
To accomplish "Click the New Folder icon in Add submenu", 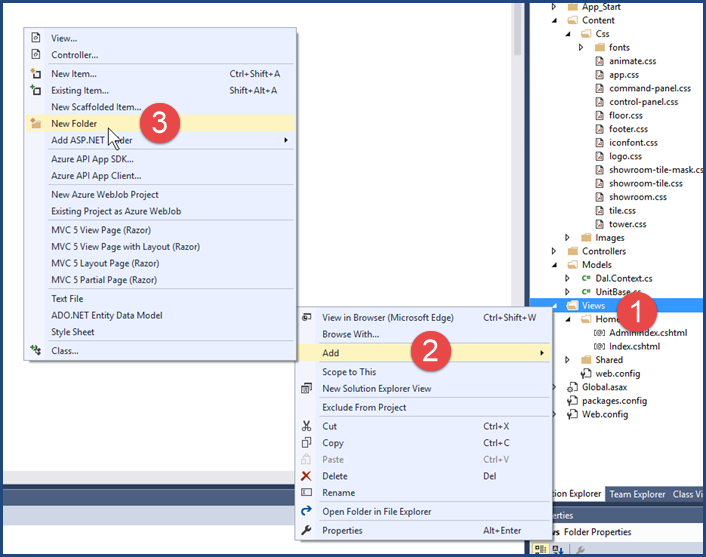I will 36,123.
